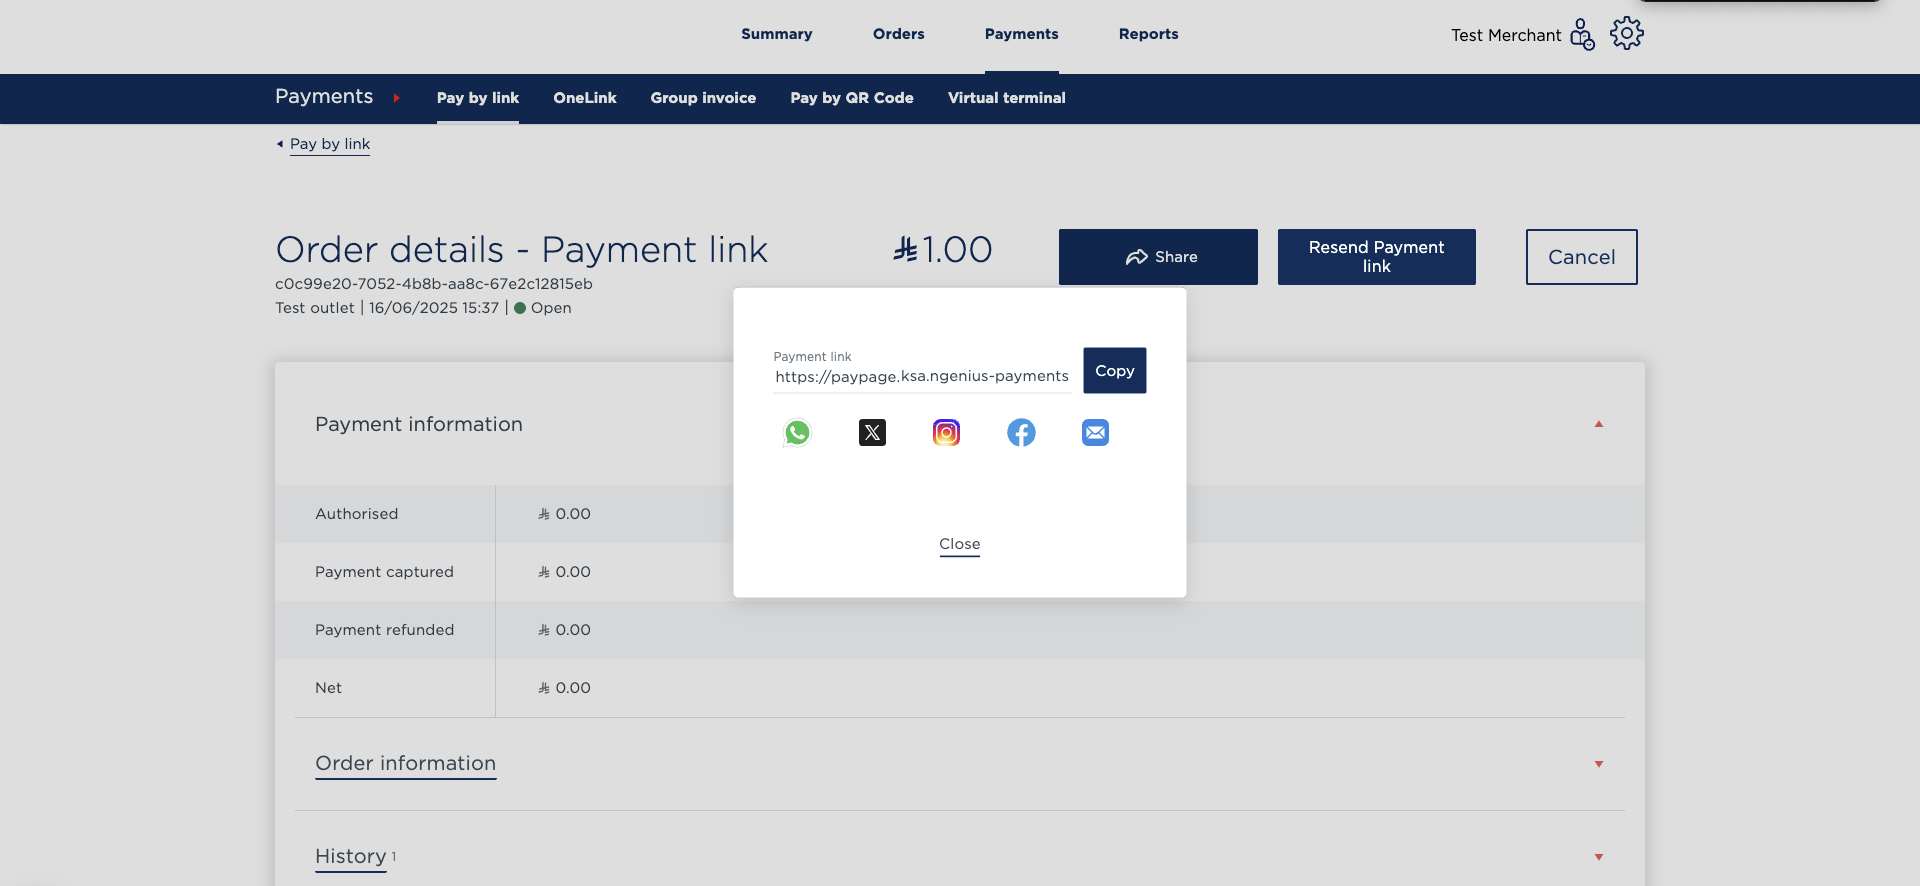Screen dimensions: 1920x886
Task: Expand Order information section arrow
Action: click(1599, 764)
